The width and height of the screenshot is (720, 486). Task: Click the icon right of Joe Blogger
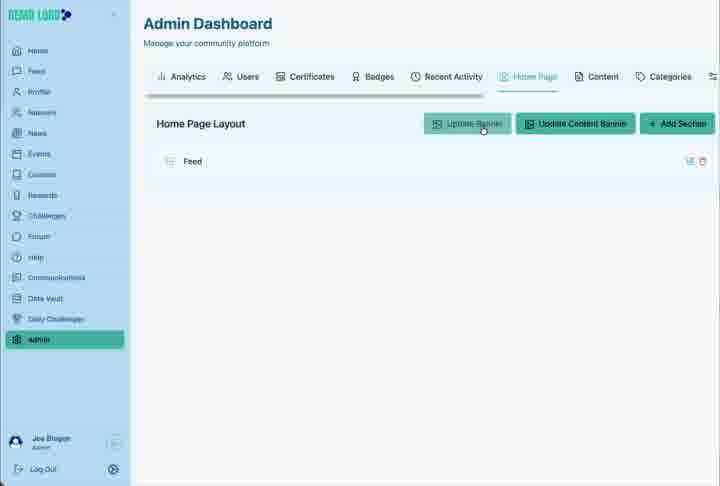click(115, 443)
